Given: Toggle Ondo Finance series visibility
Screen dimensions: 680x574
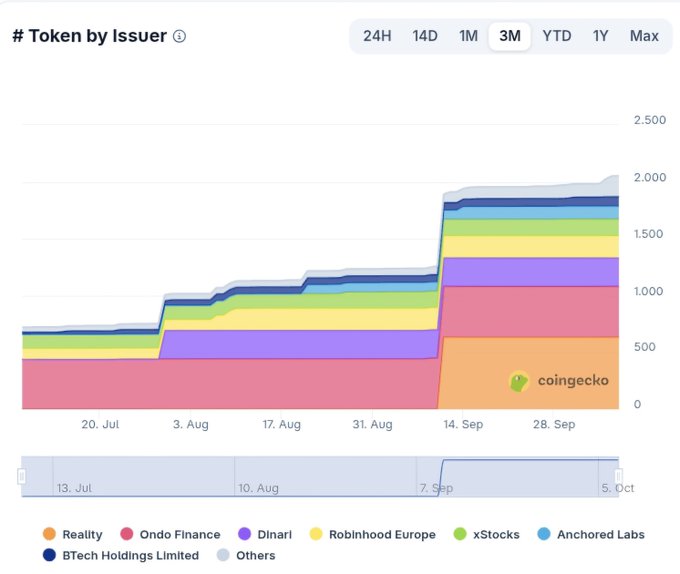Looking at the screenshot, I should [x=170, y=534].
